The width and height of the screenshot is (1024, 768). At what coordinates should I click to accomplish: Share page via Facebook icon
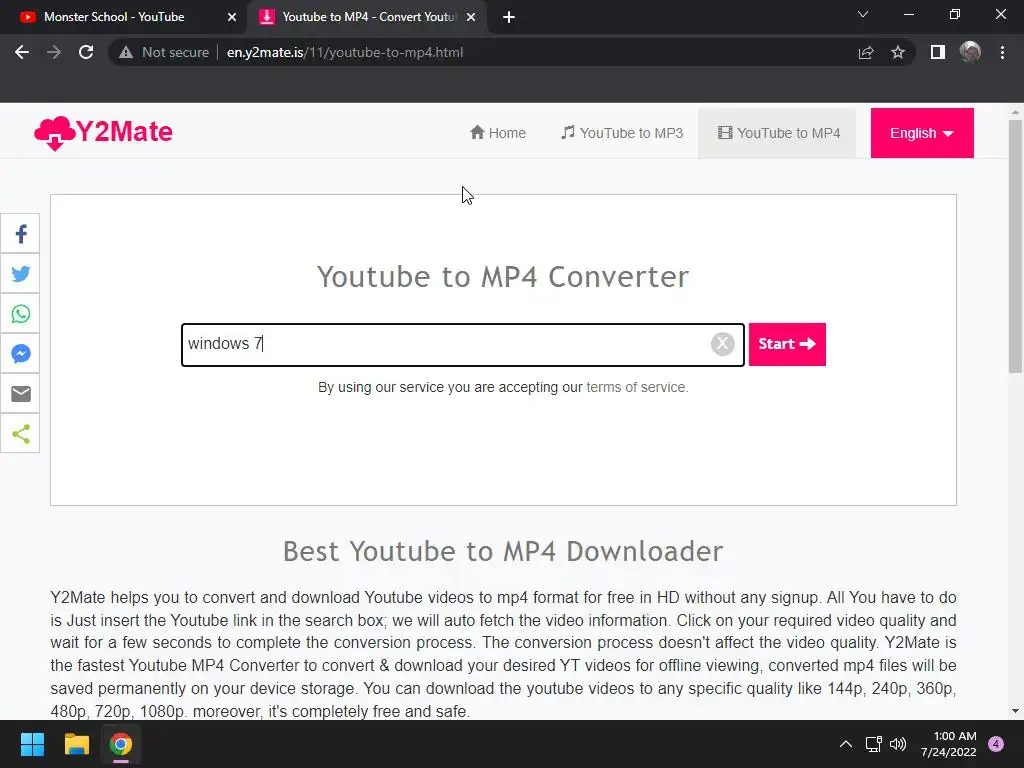click(20, 234)
